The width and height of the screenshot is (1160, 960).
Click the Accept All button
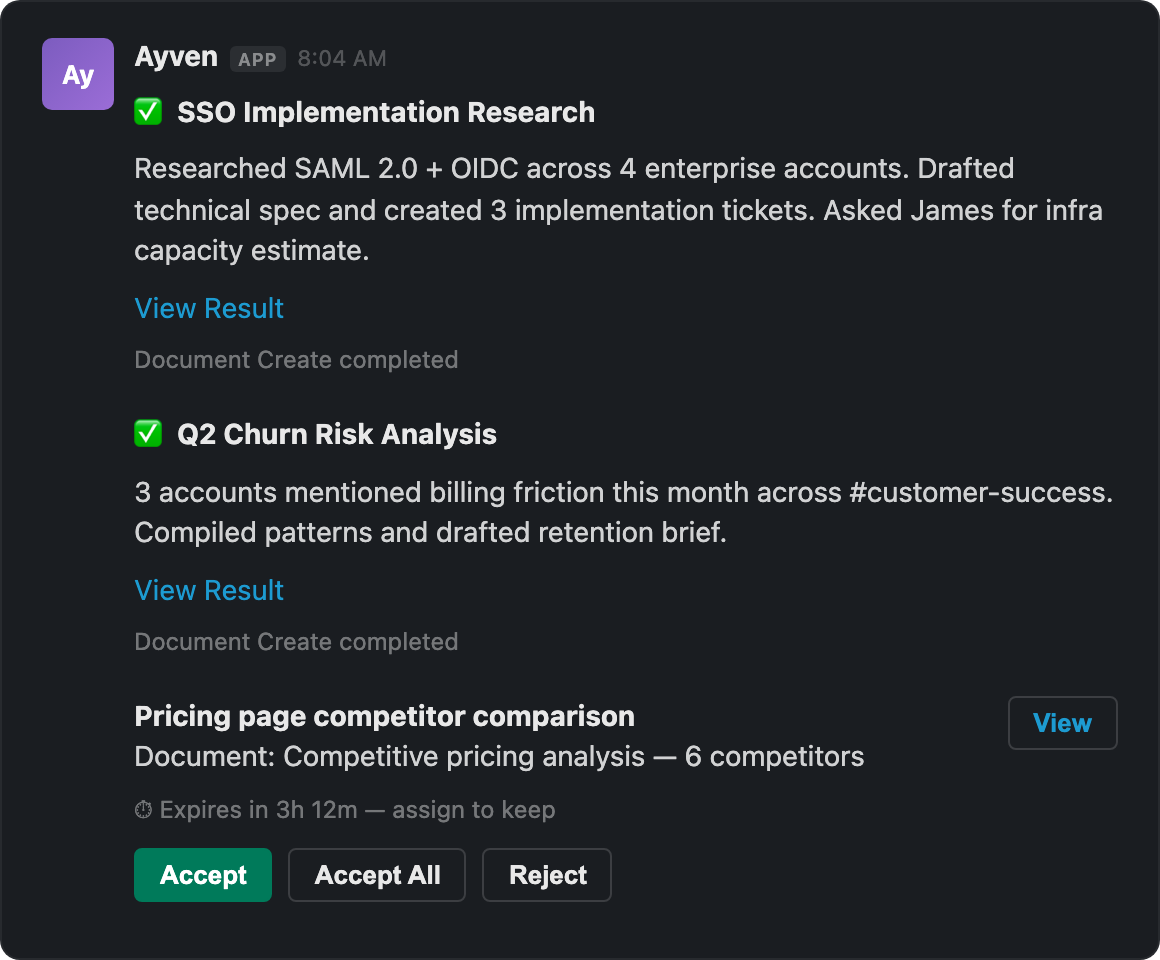pos(376,875)
